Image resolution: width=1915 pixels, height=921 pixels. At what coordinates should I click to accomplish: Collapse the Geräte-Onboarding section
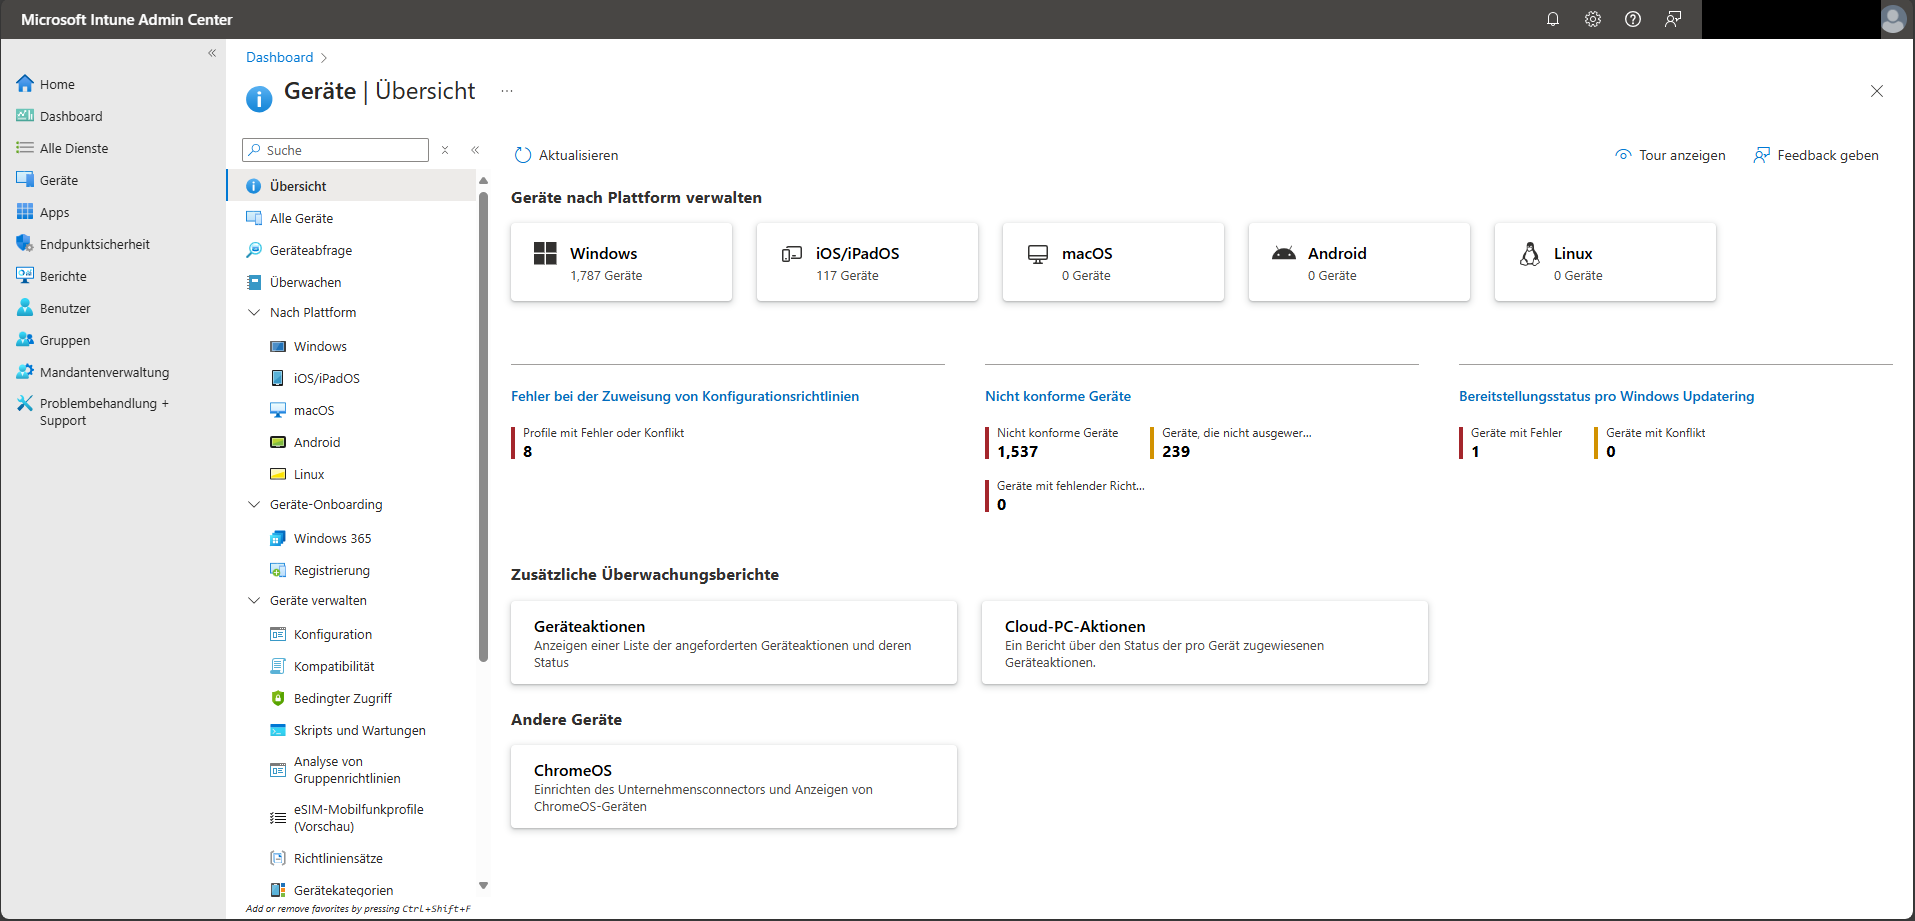point(254,504)
